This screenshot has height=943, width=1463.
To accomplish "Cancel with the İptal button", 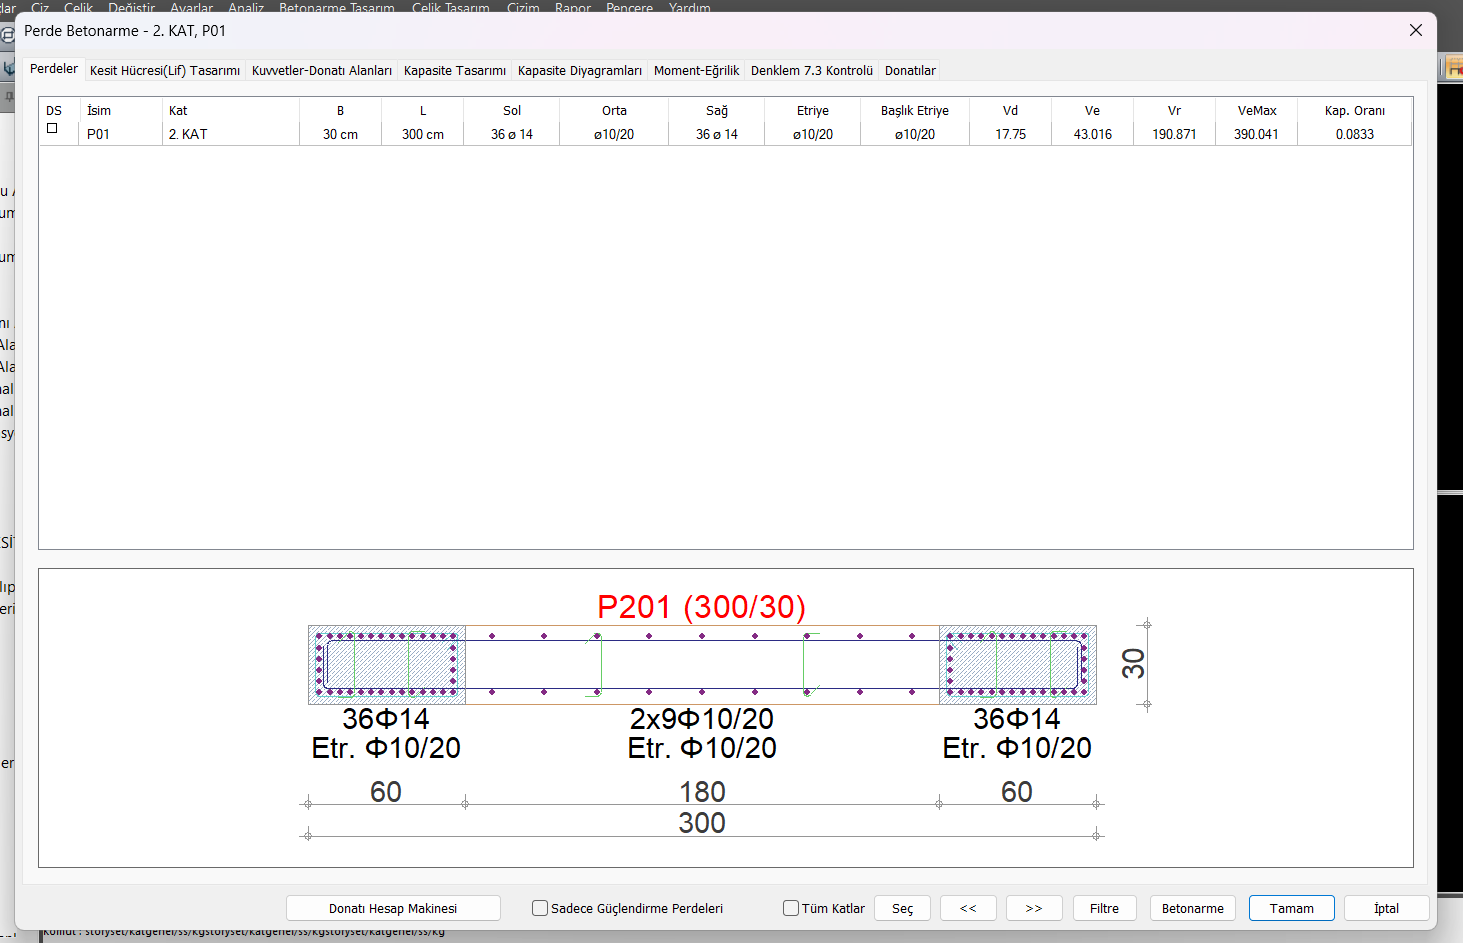I will click(x=1386, y=908).
